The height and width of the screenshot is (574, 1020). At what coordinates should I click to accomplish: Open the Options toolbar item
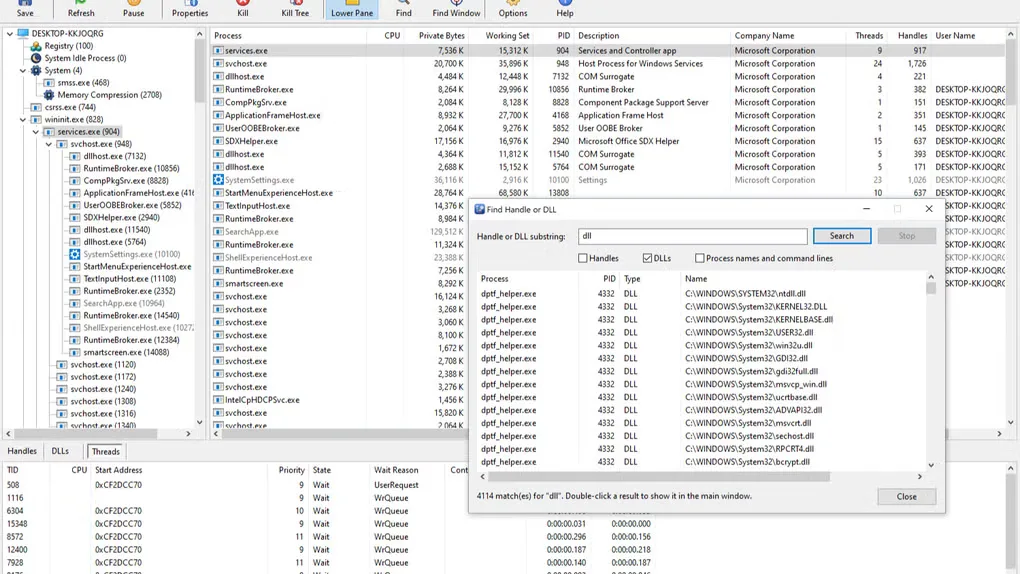(x=513, y=8)
